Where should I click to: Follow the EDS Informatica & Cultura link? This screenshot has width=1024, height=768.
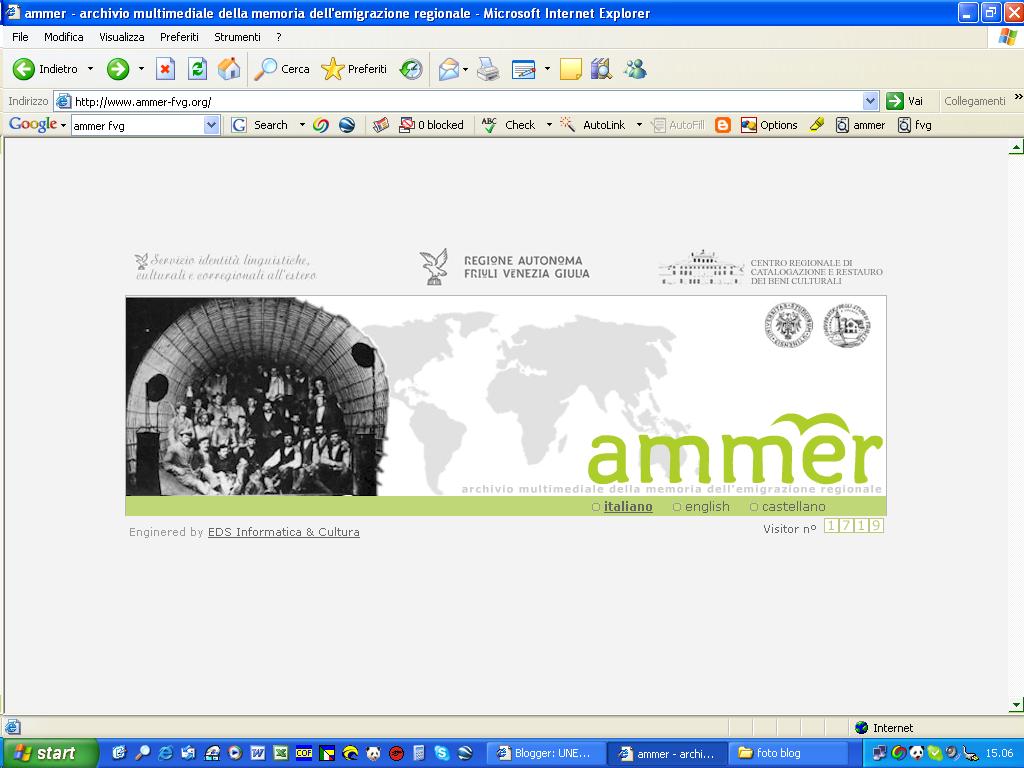(x=283, y=532)
